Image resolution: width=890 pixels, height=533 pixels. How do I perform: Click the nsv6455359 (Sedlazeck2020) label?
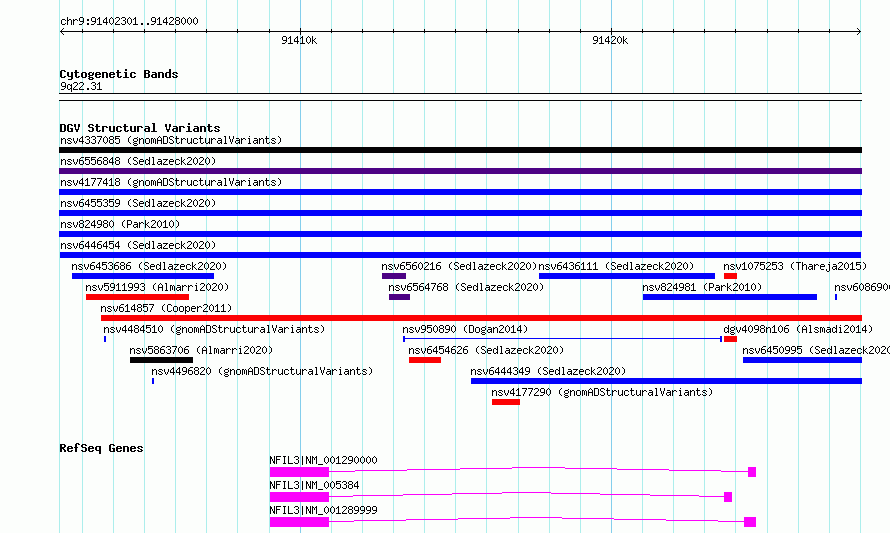[x=138, y=203]
